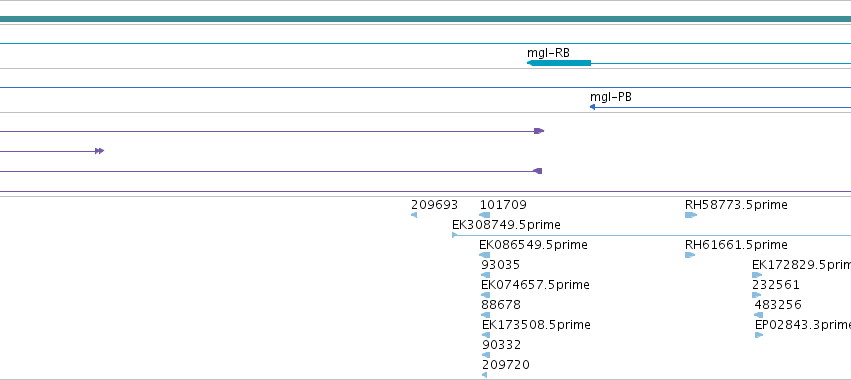Select the 90332 EST arrow glyph
The image size is (851, 380).
[x=486, y=355]
